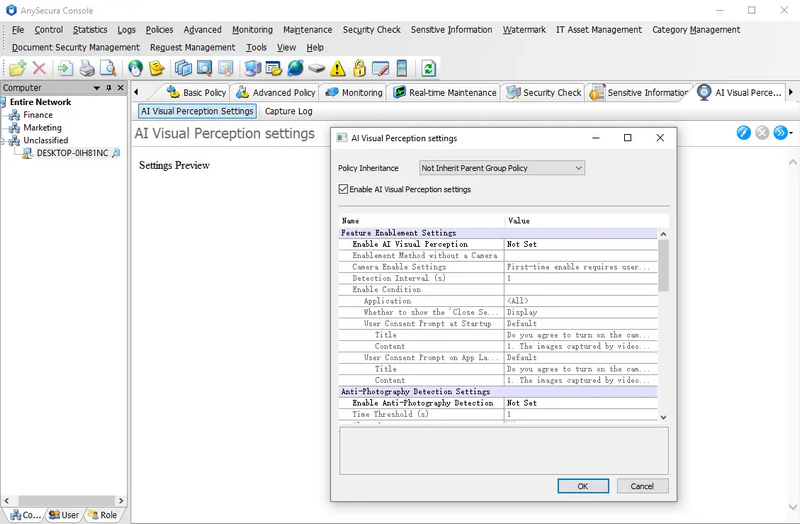The width and height of the screenshot is (800, 524).
Task: Open the Capture Log sub-tab
Action: coord(288,111)
